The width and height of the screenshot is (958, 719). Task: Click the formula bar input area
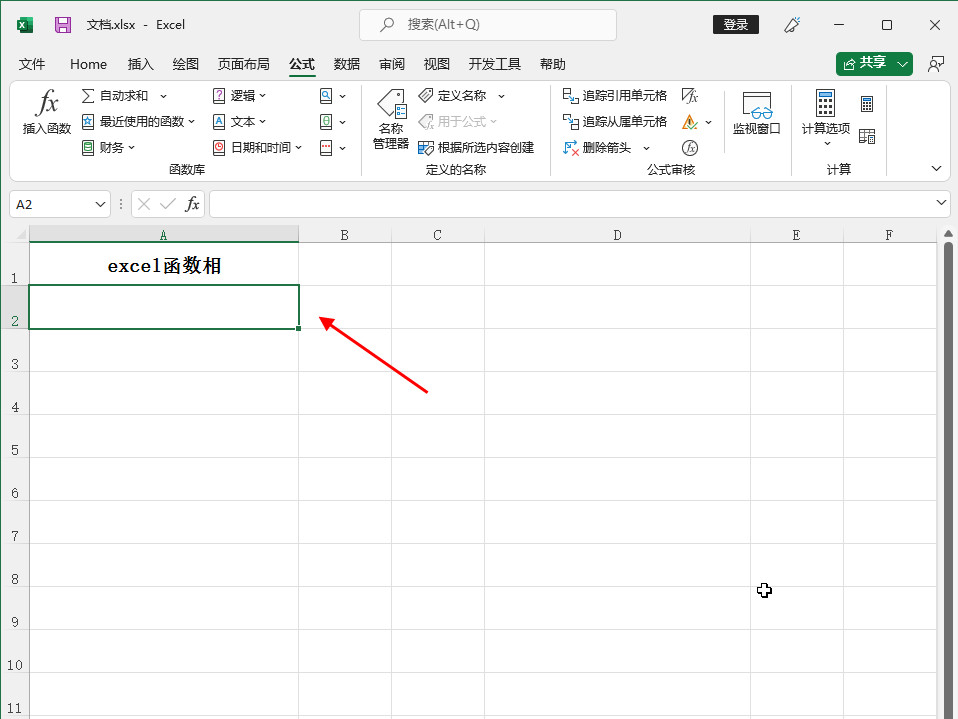pos(571,204)
